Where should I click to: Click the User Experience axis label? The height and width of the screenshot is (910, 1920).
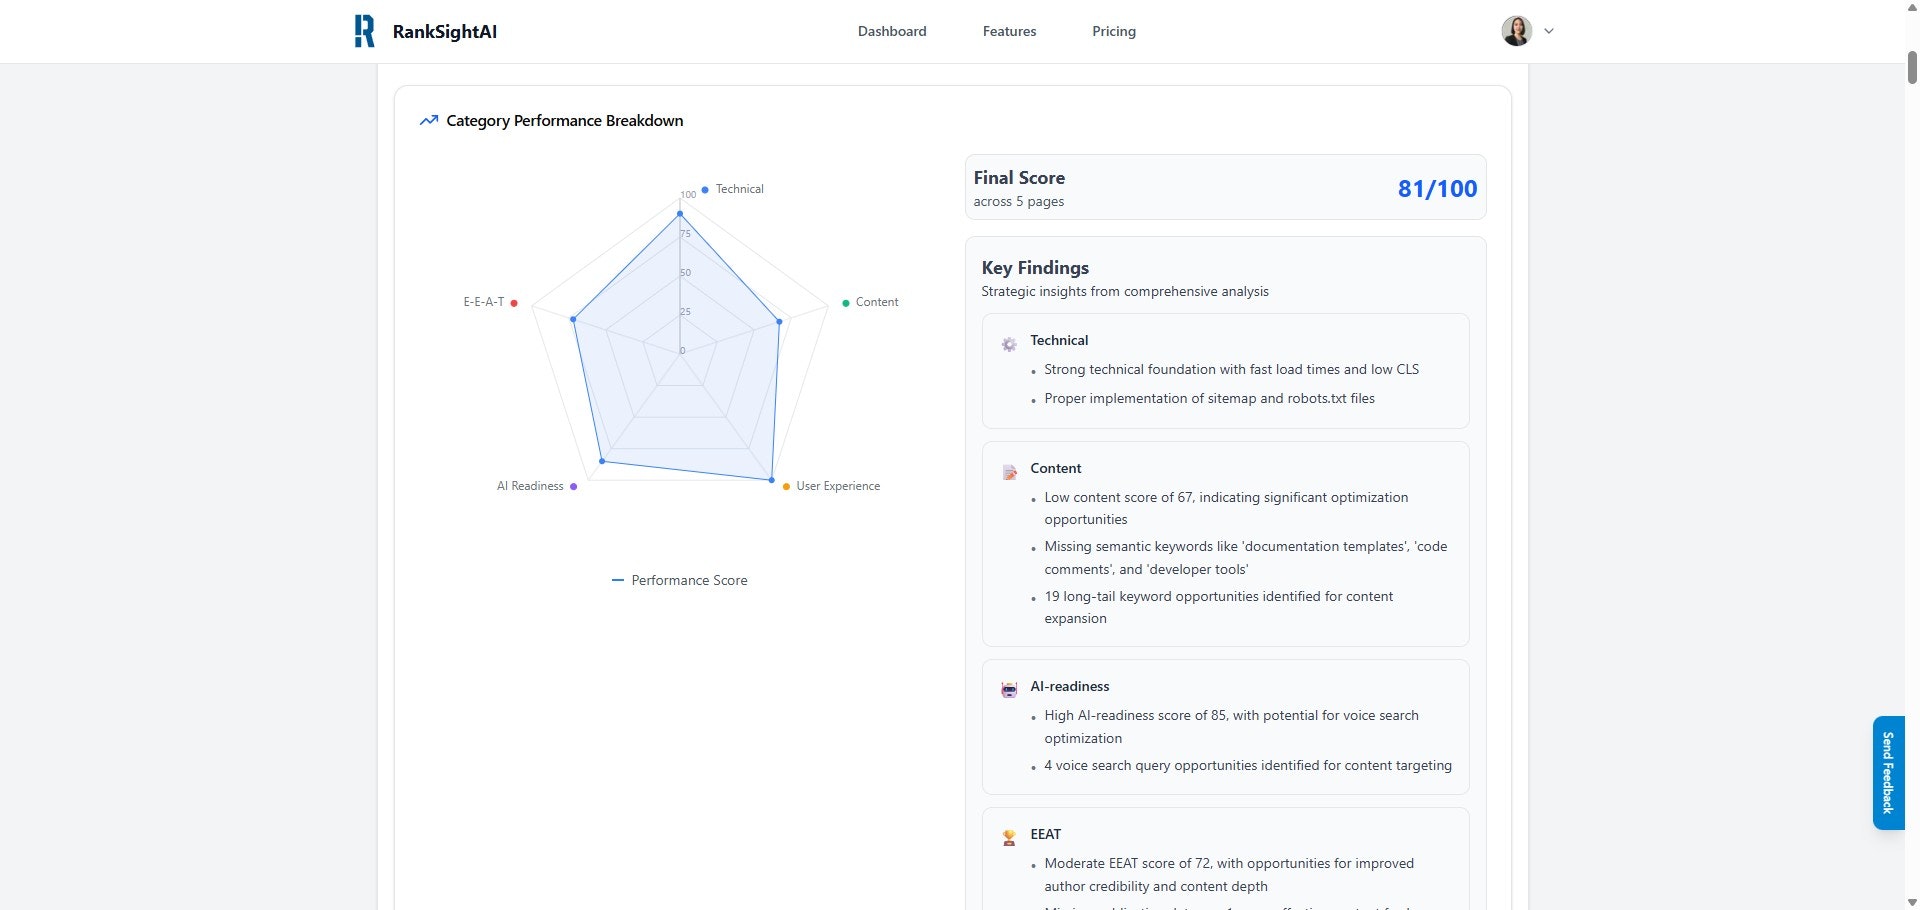pos(838,486)
